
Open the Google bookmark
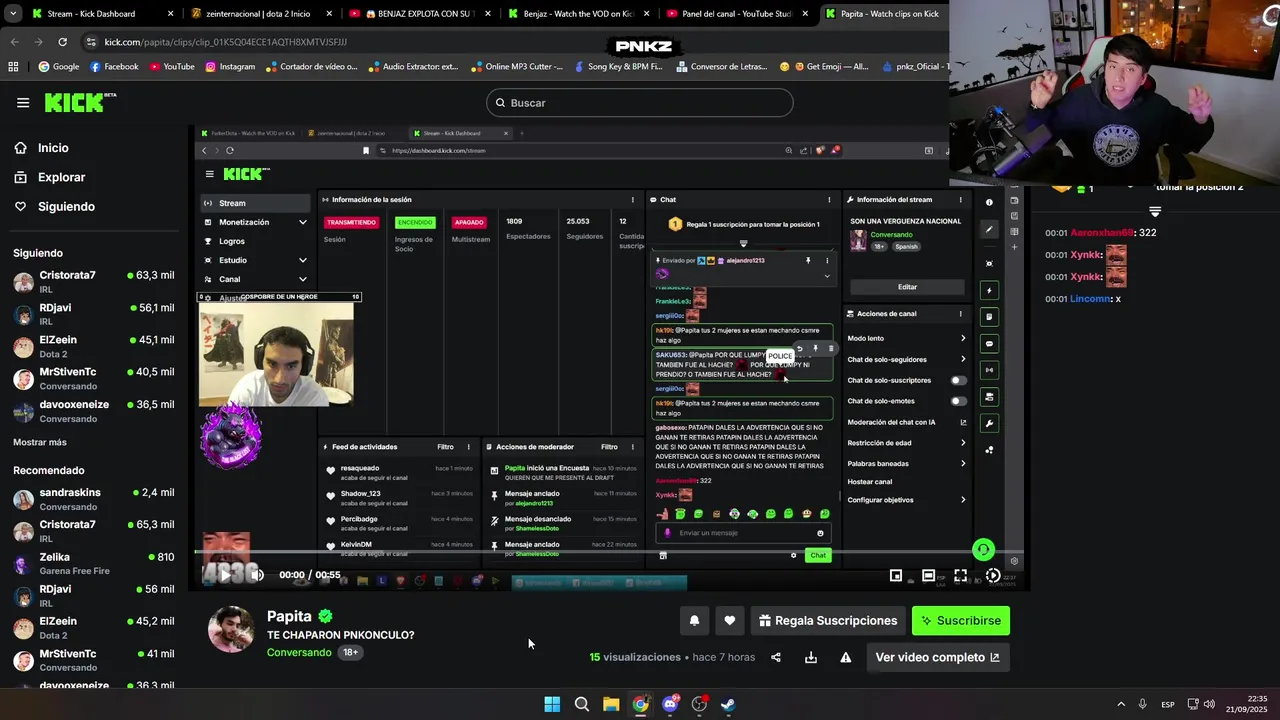pos(59,67)
